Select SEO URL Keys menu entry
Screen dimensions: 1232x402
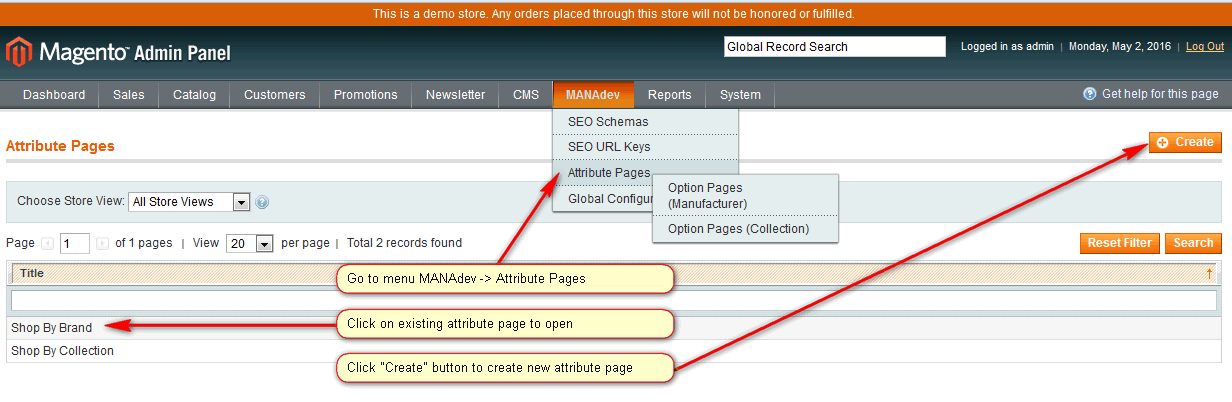(x=645, y=147)
